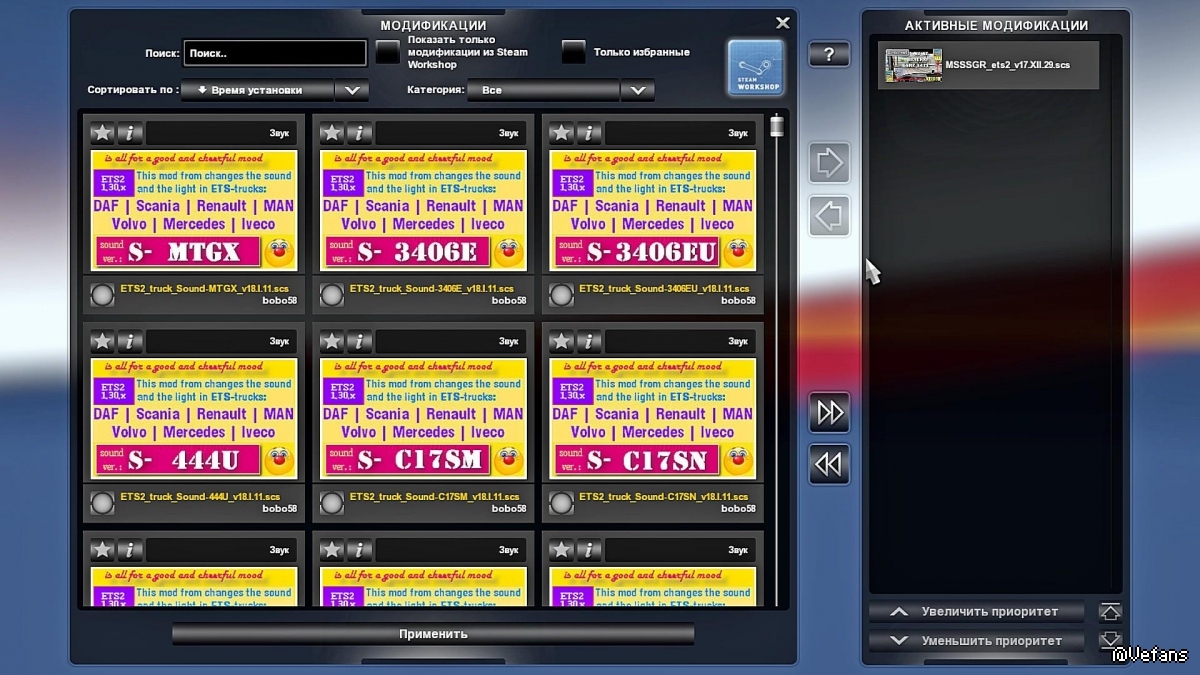This screenshot has width=1200, height=675.
Task: Click filename ETS2_truck_Sound-C17SM_v18.I.11.scs
Action: click(435, 496)
